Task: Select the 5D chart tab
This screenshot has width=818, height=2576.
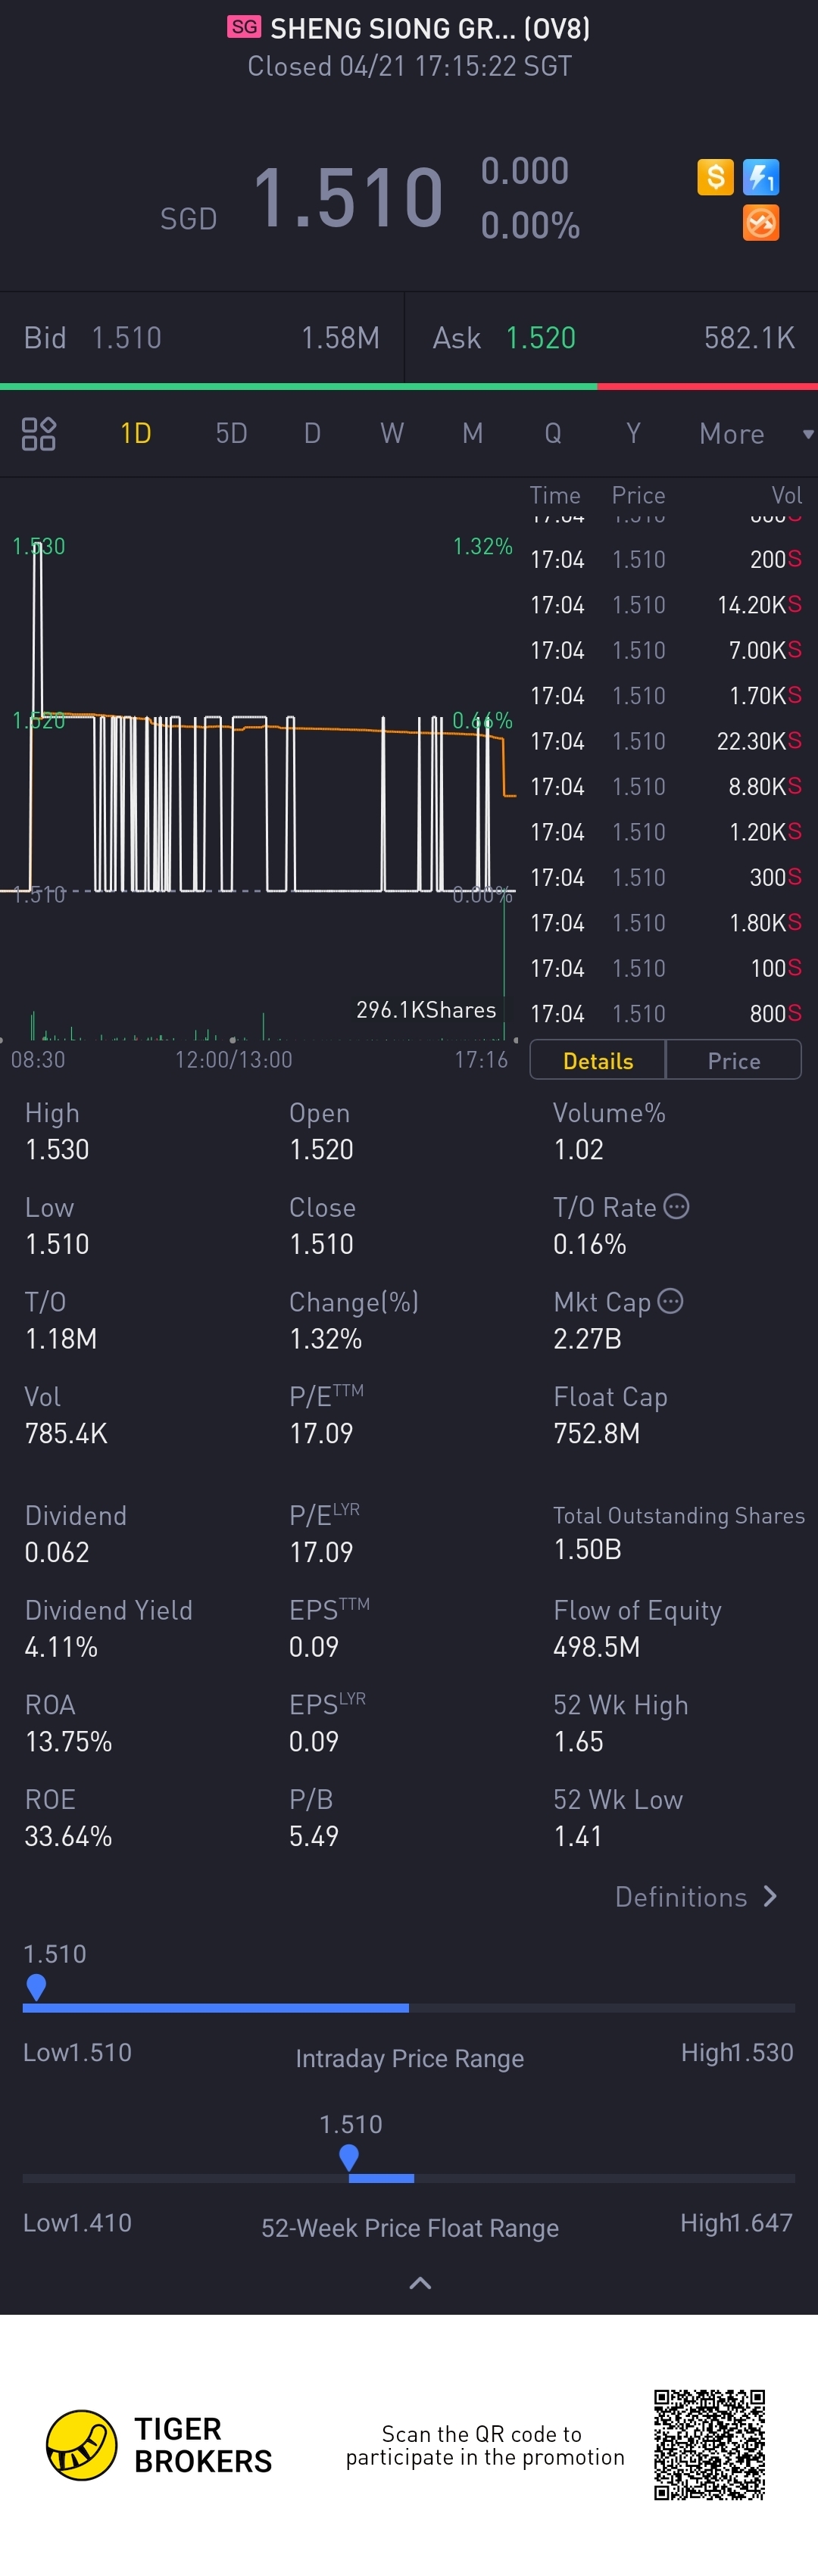Action: pyautogui.click(x=231, y=434)
